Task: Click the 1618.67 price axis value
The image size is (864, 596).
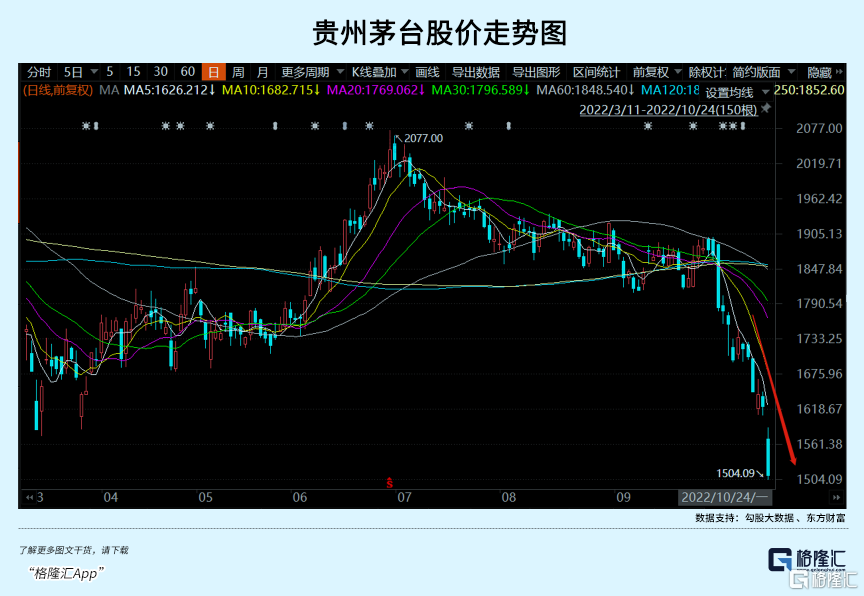Action: click(x=819, y=409)
